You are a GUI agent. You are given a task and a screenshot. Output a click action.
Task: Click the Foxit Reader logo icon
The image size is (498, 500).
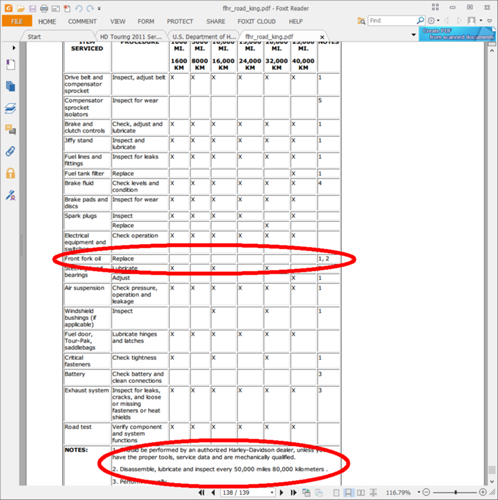tap(9, 8)
